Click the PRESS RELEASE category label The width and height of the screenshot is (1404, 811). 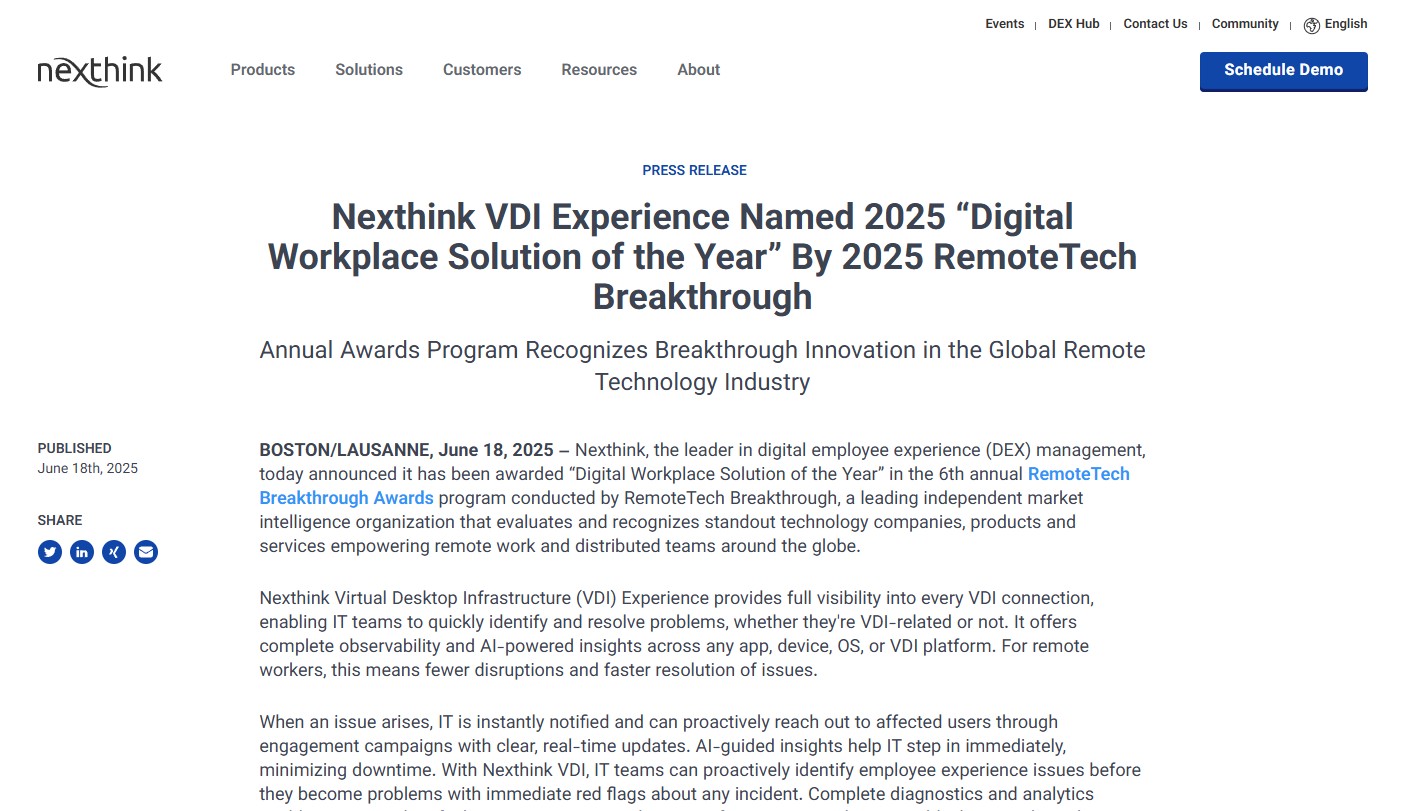pos(695,170)
